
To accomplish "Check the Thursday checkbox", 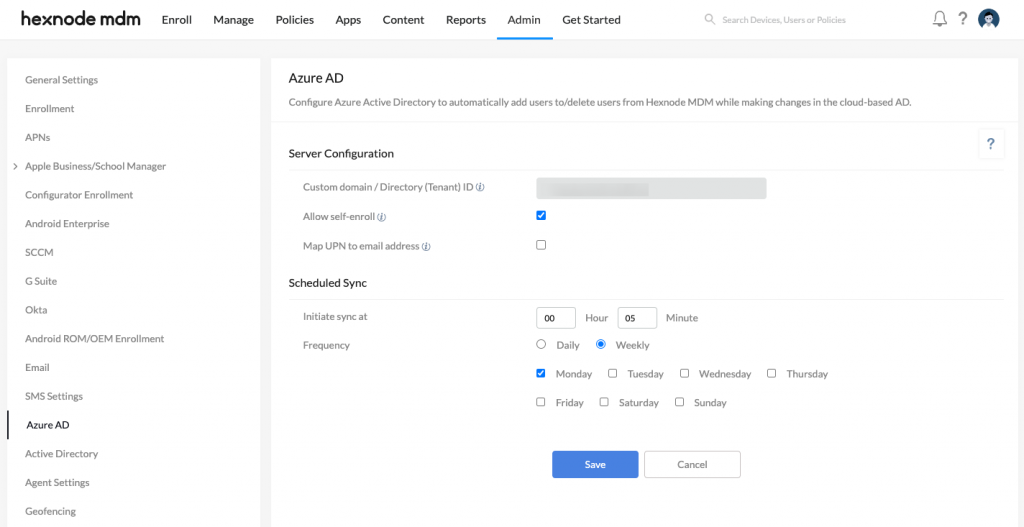I will pyautogui.click(x=772, y=374).
